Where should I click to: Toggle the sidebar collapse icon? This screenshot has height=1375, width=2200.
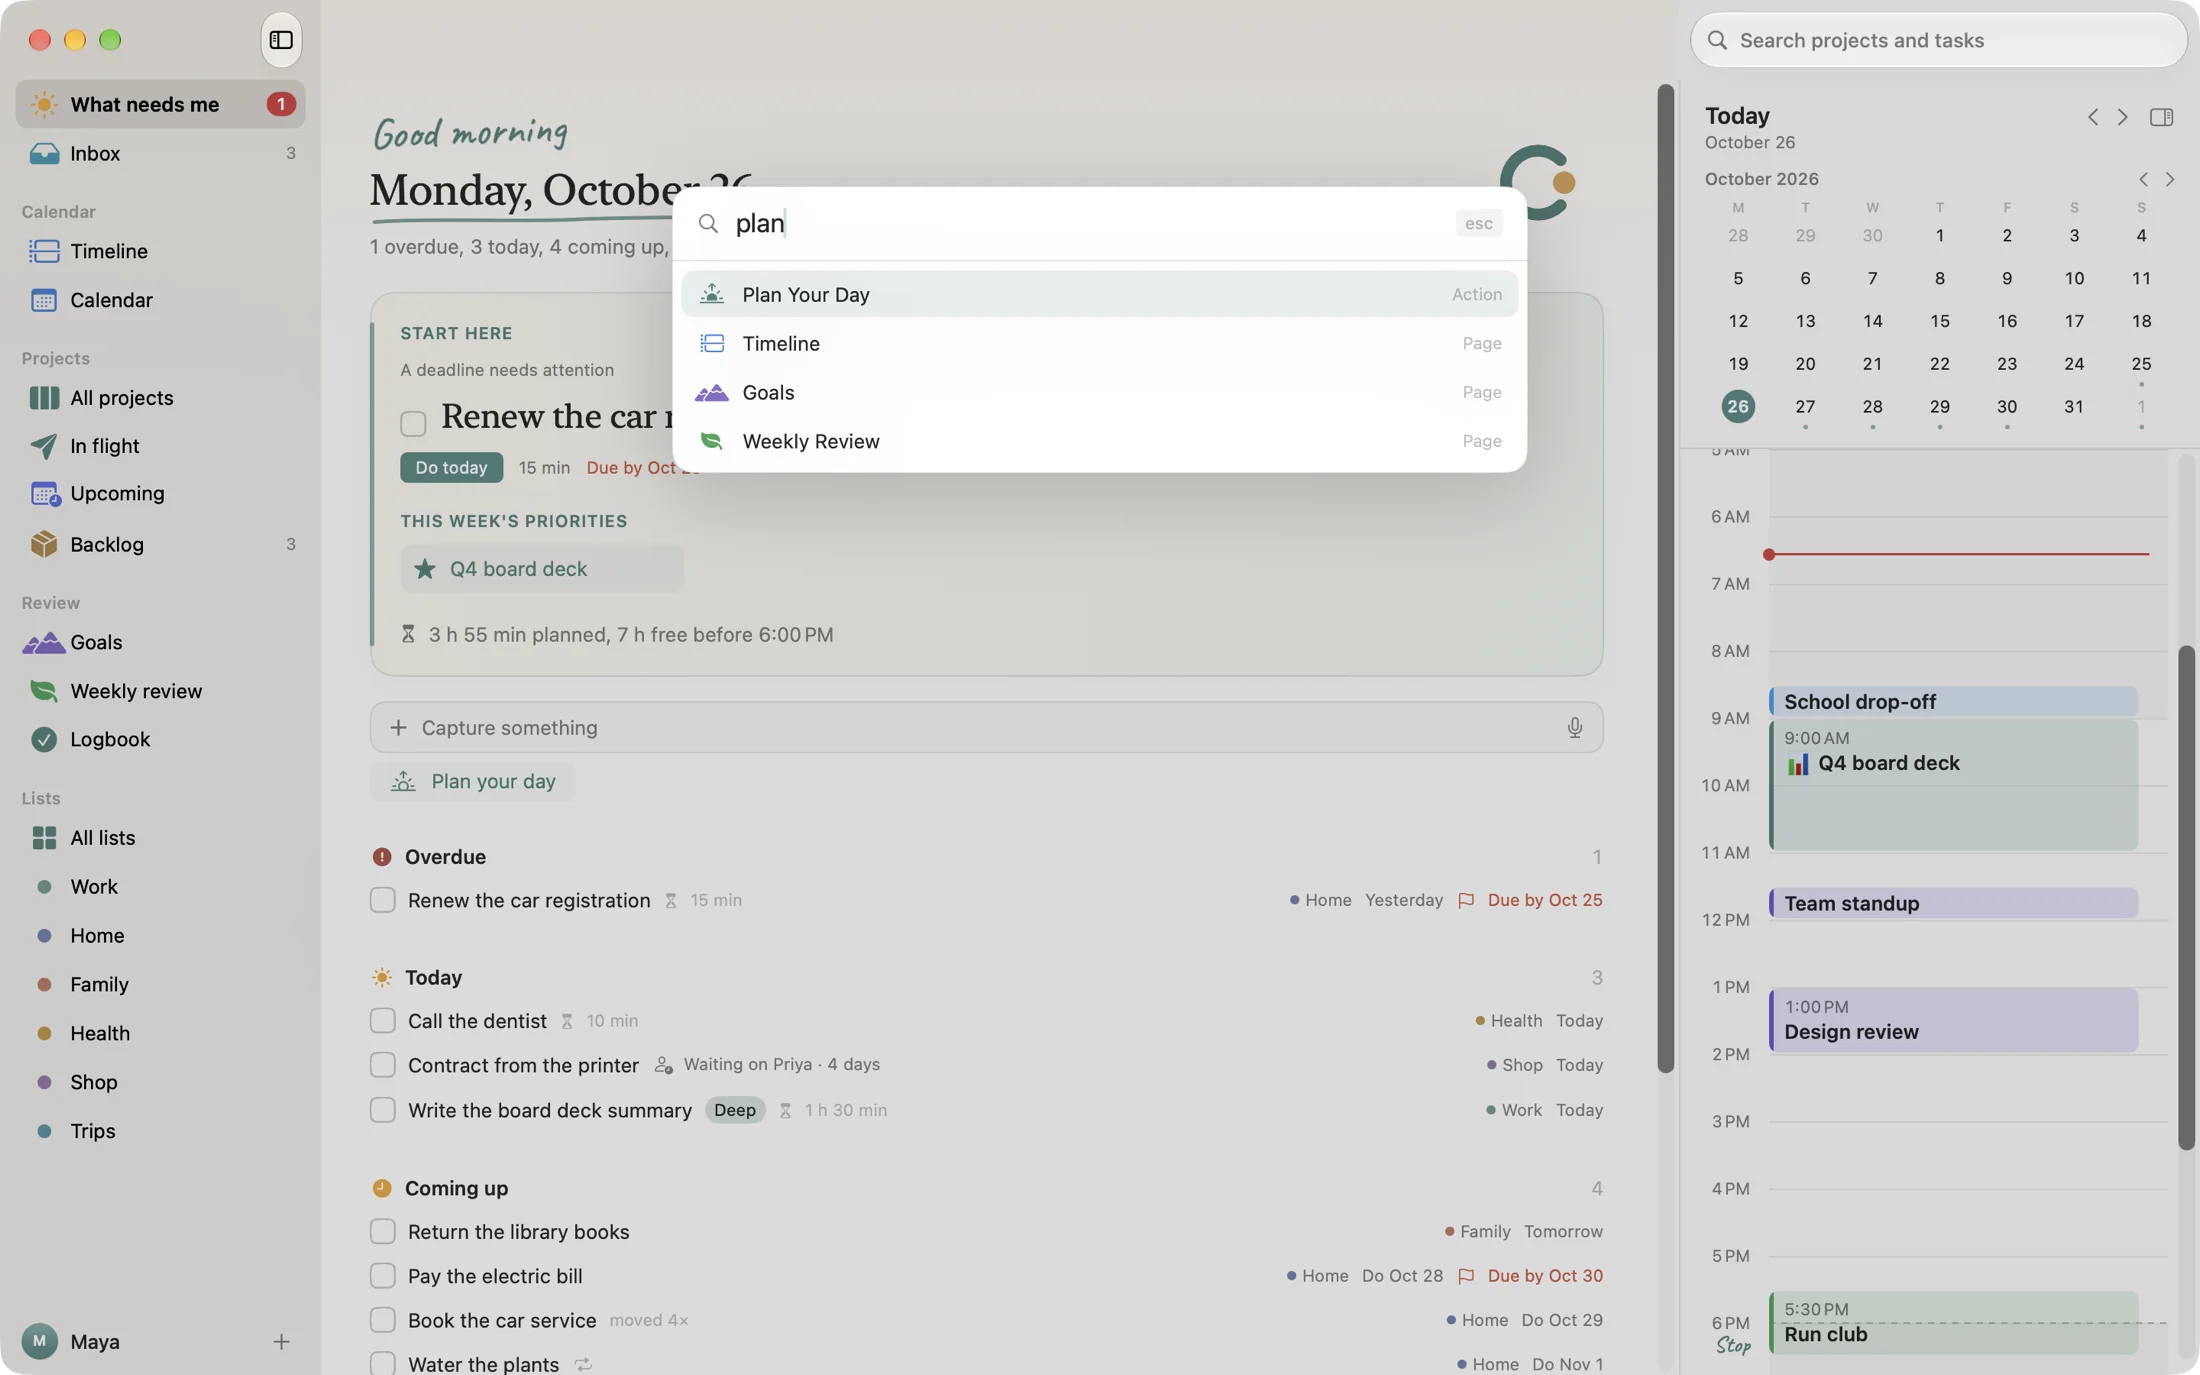click(x=281, y=40)
